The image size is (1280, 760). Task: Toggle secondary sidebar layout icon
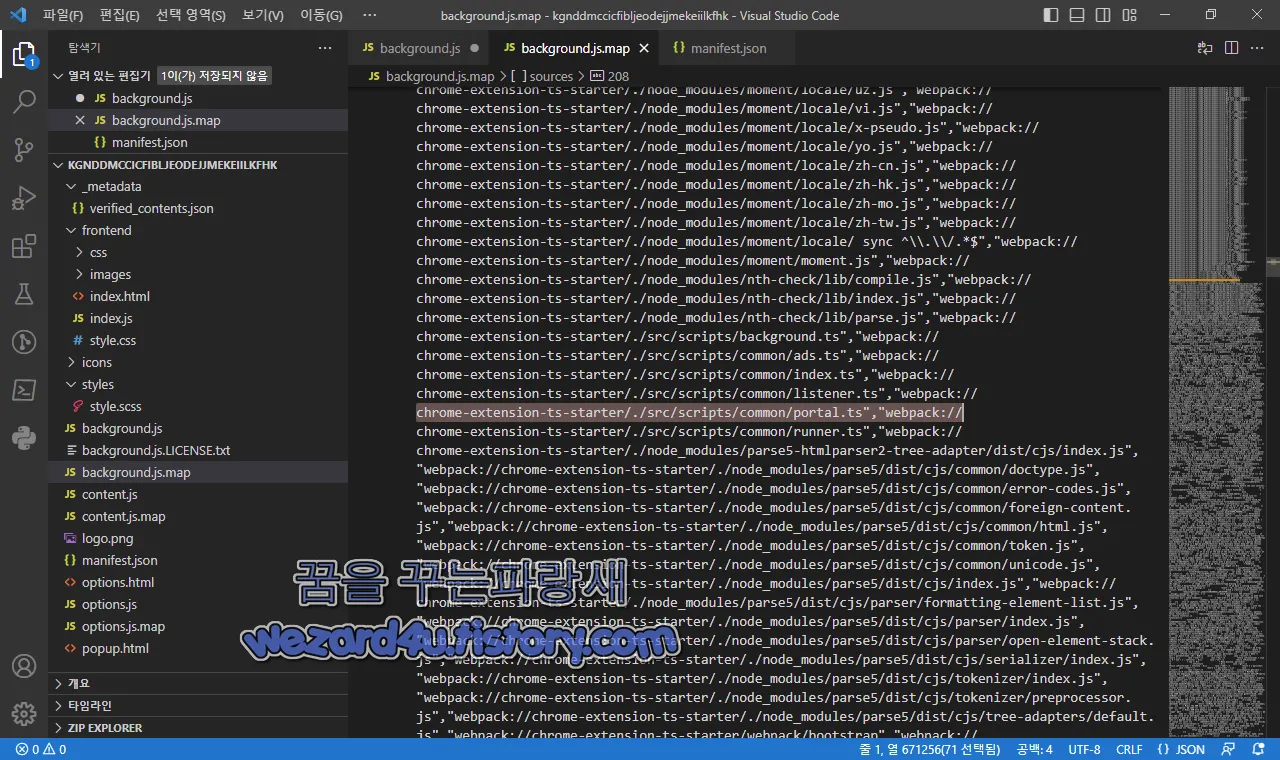[1103, 15]
